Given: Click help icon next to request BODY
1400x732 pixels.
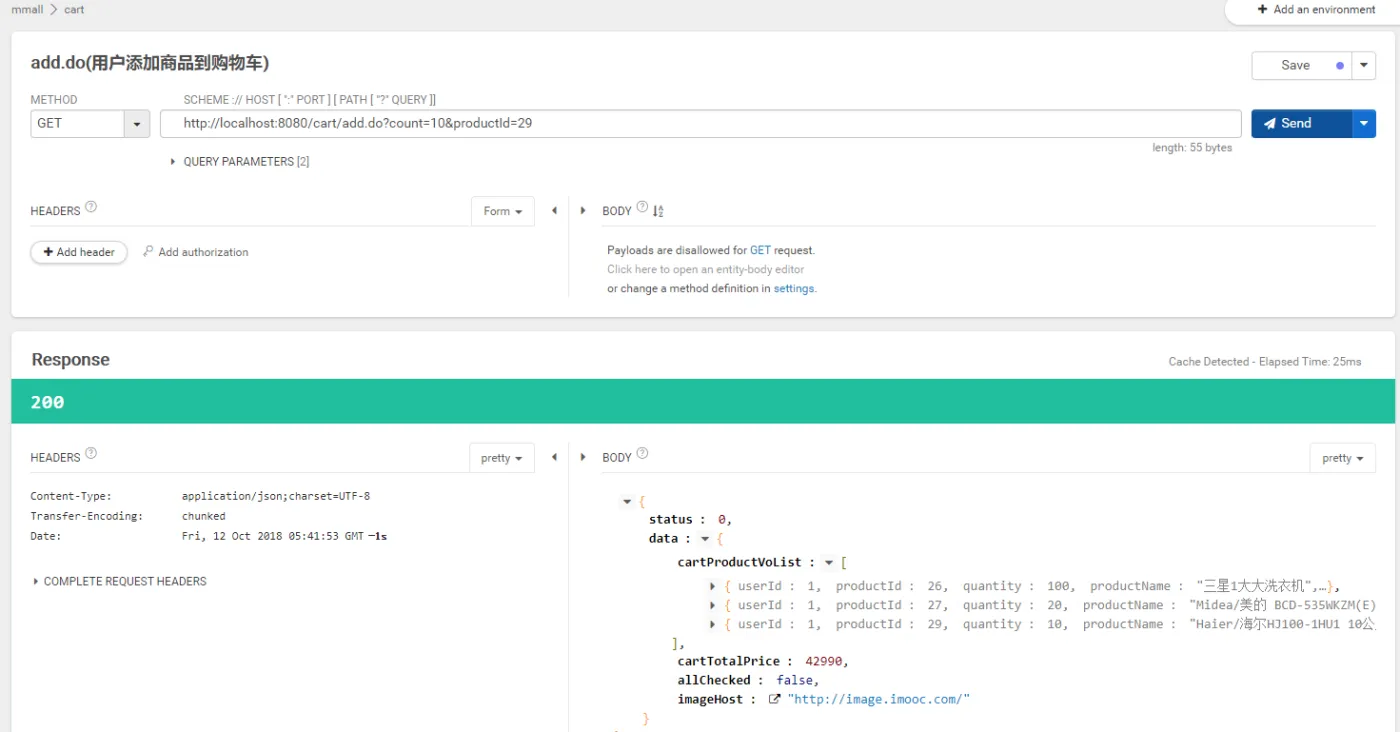Looking at the screenshot, I should (x=642, y=207).
